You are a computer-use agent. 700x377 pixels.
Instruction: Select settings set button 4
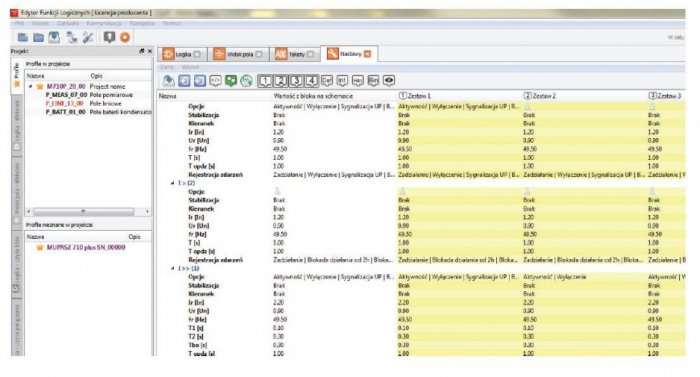312,81
